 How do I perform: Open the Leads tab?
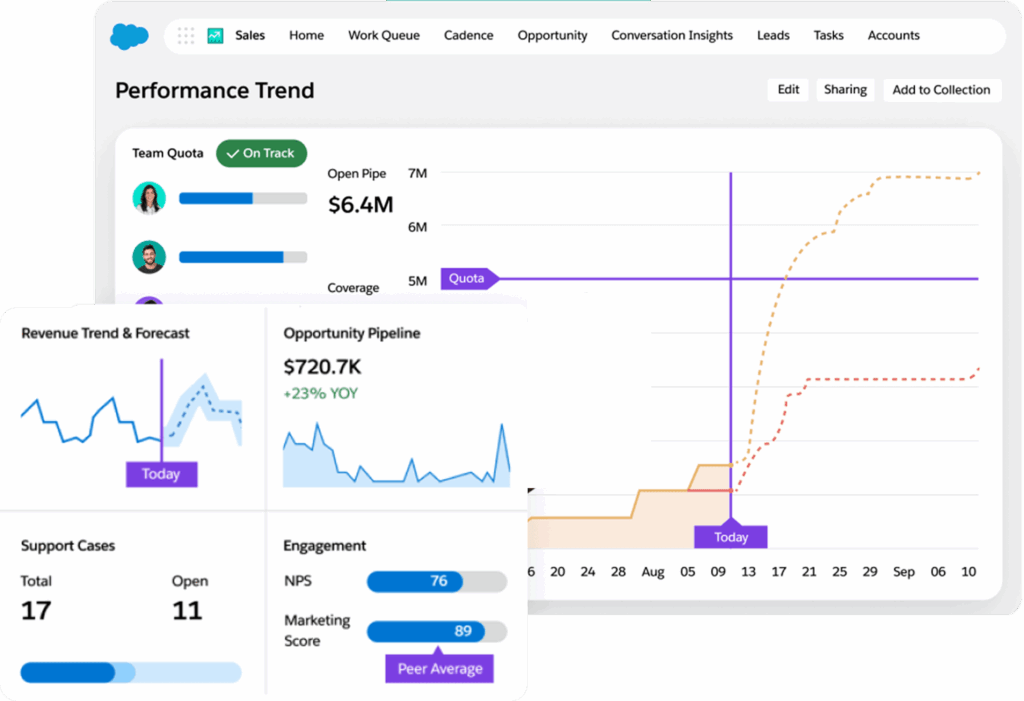tap(773, 35)
